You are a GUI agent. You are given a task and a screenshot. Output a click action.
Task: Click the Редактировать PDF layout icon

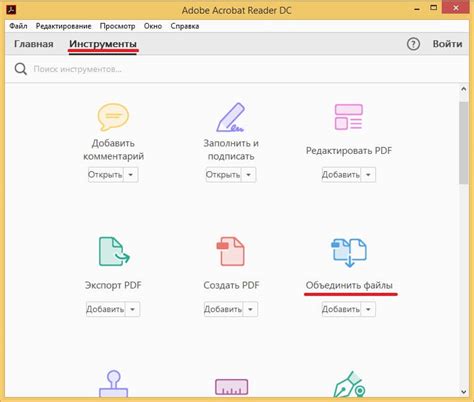349,117
